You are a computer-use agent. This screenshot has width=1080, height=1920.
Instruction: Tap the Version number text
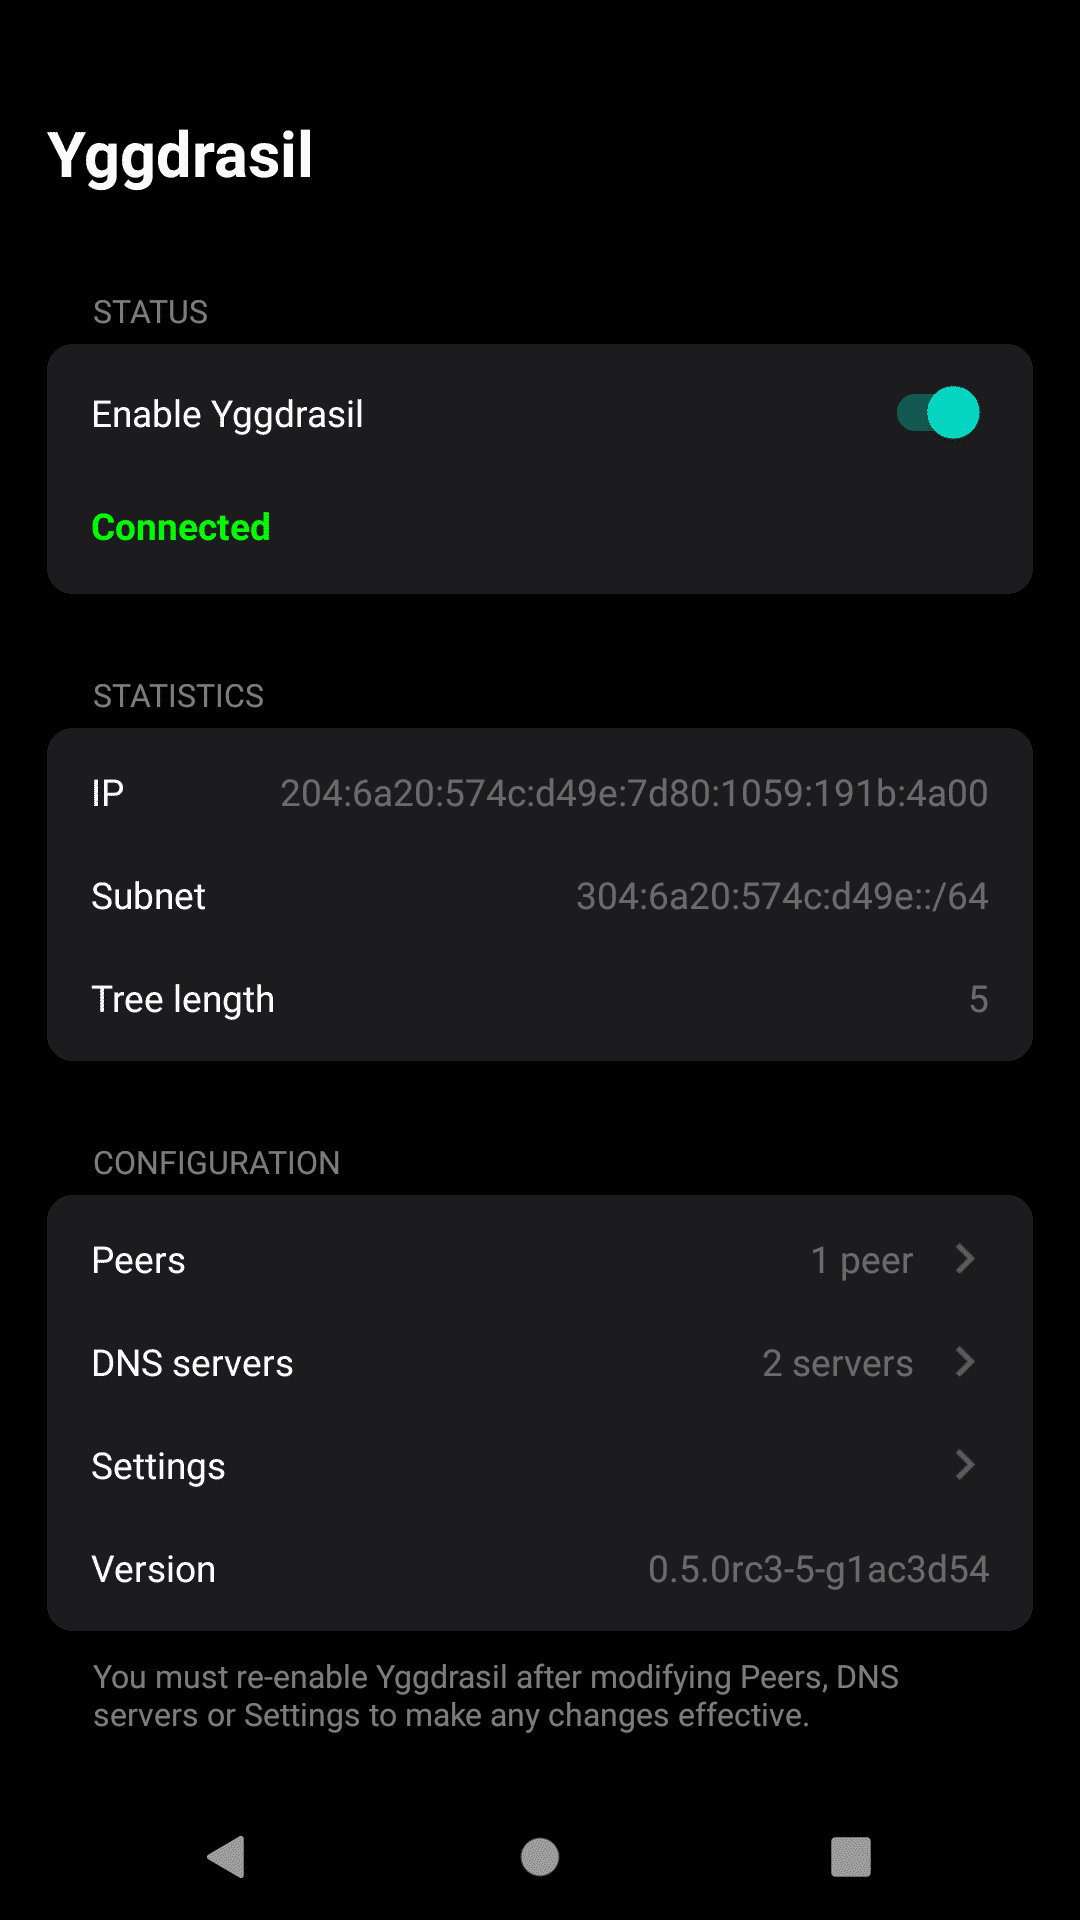point(818,1569)
